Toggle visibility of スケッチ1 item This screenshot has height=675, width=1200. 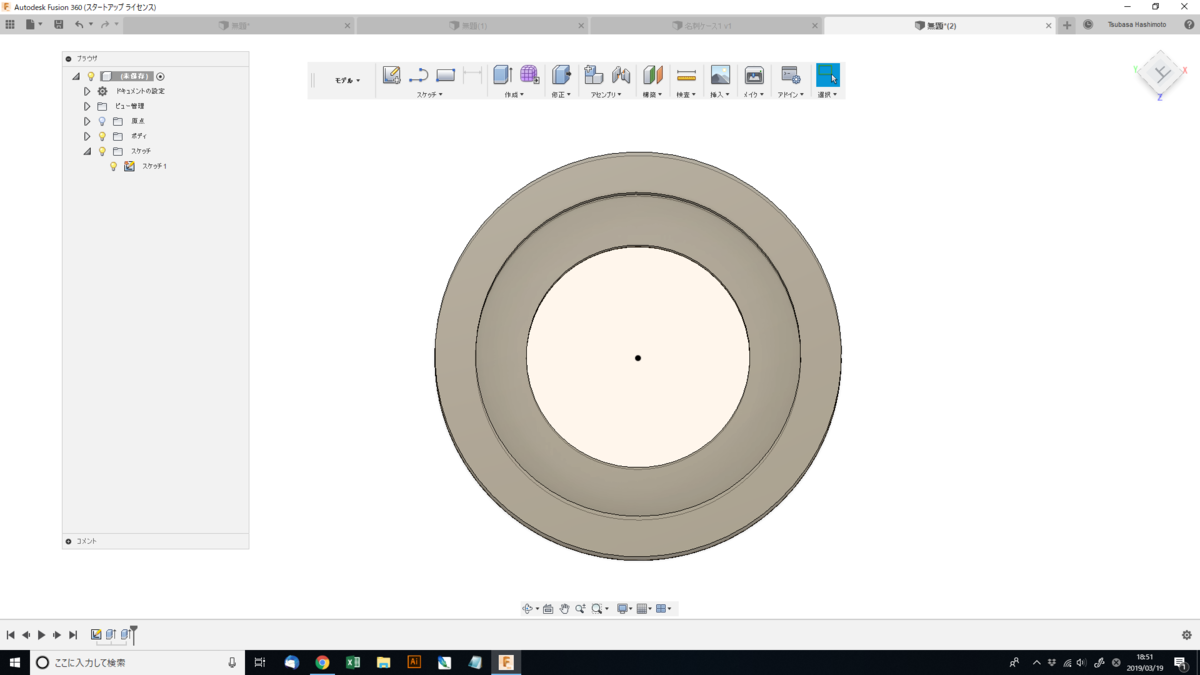pyautogui.click(x=114, y=166)
